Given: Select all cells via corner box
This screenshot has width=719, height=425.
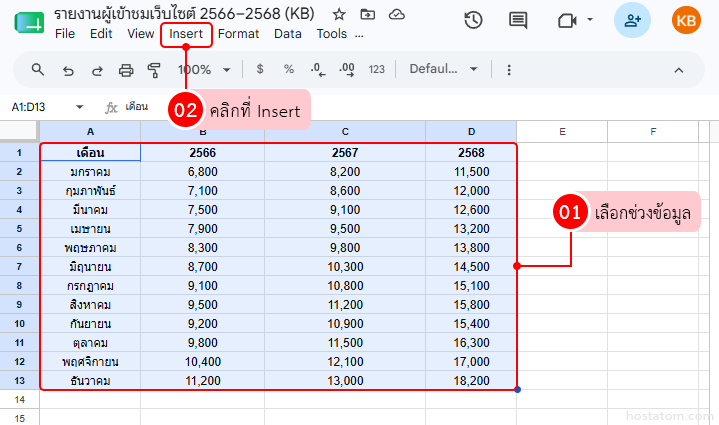Looking at the screenshot, I should 19,131.
